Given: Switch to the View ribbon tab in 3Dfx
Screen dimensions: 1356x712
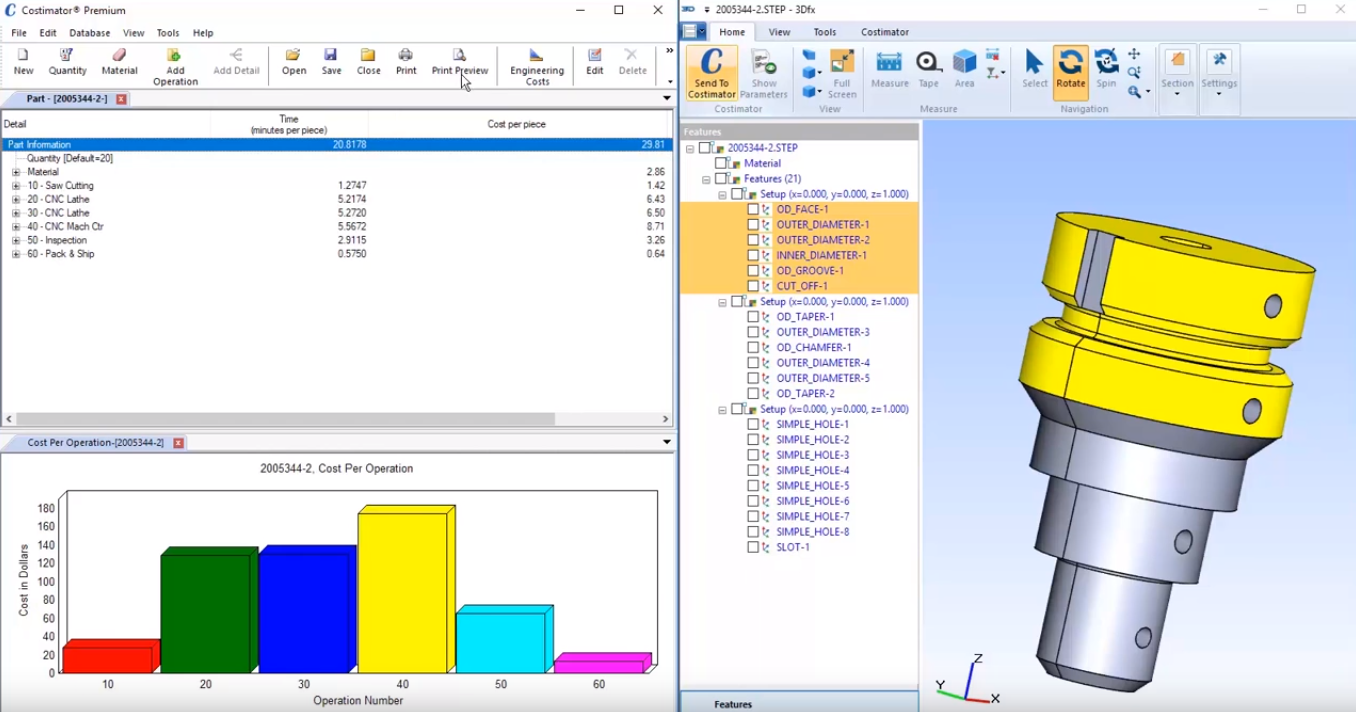Looking at the screenshot, I should 779,32.
